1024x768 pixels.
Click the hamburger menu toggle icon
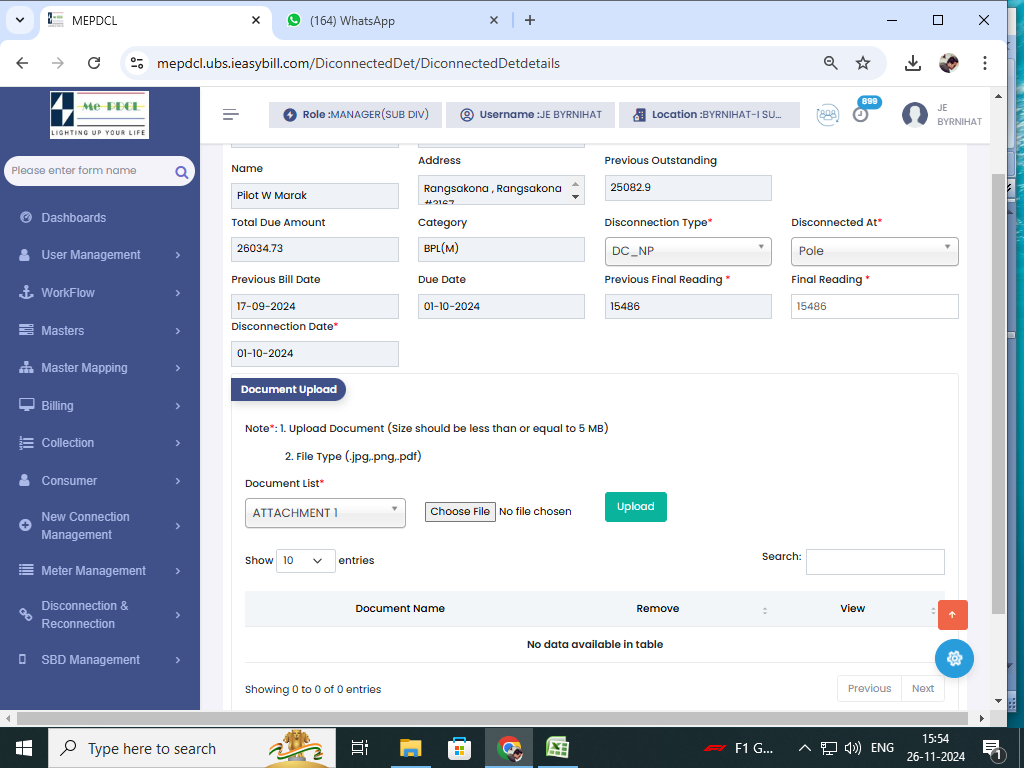pos(231,115)
